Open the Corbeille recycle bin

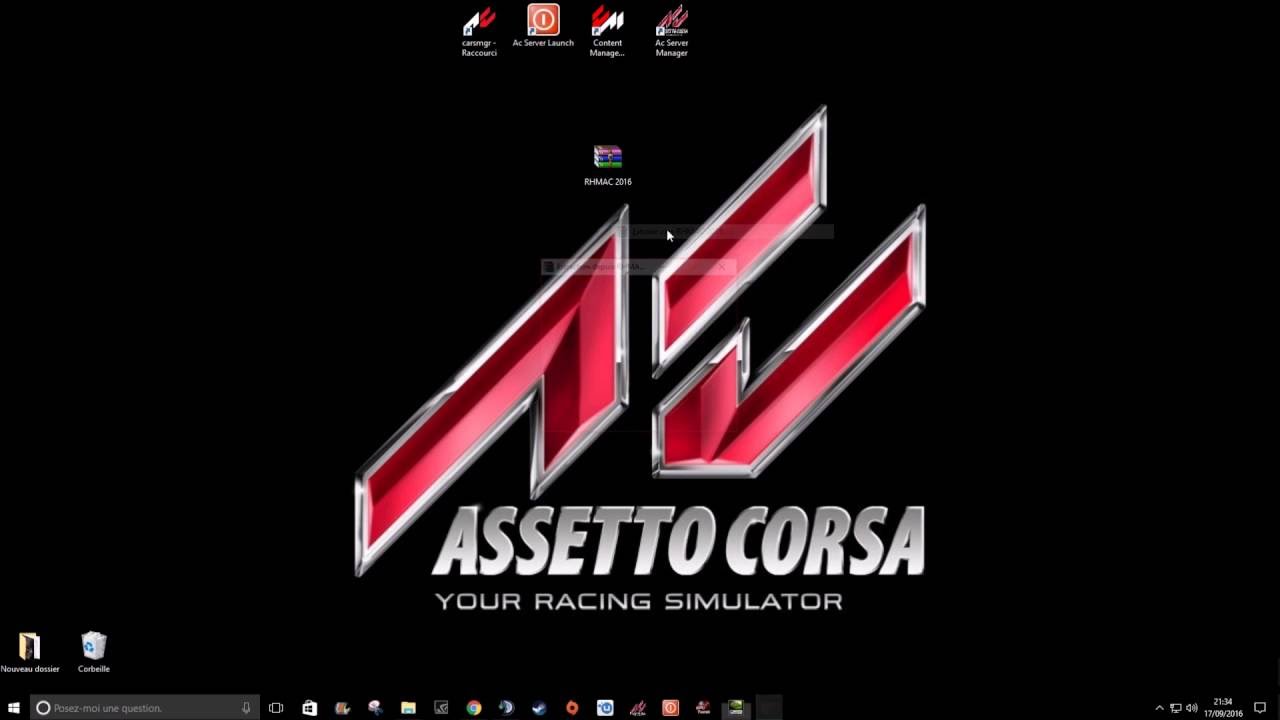click(x=94, y=652)
